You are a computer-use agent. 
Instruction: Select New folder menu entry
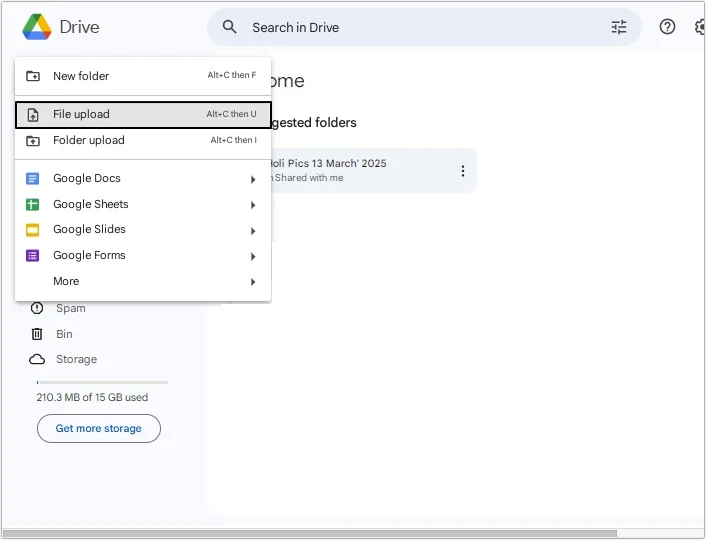tap(143, 76)
